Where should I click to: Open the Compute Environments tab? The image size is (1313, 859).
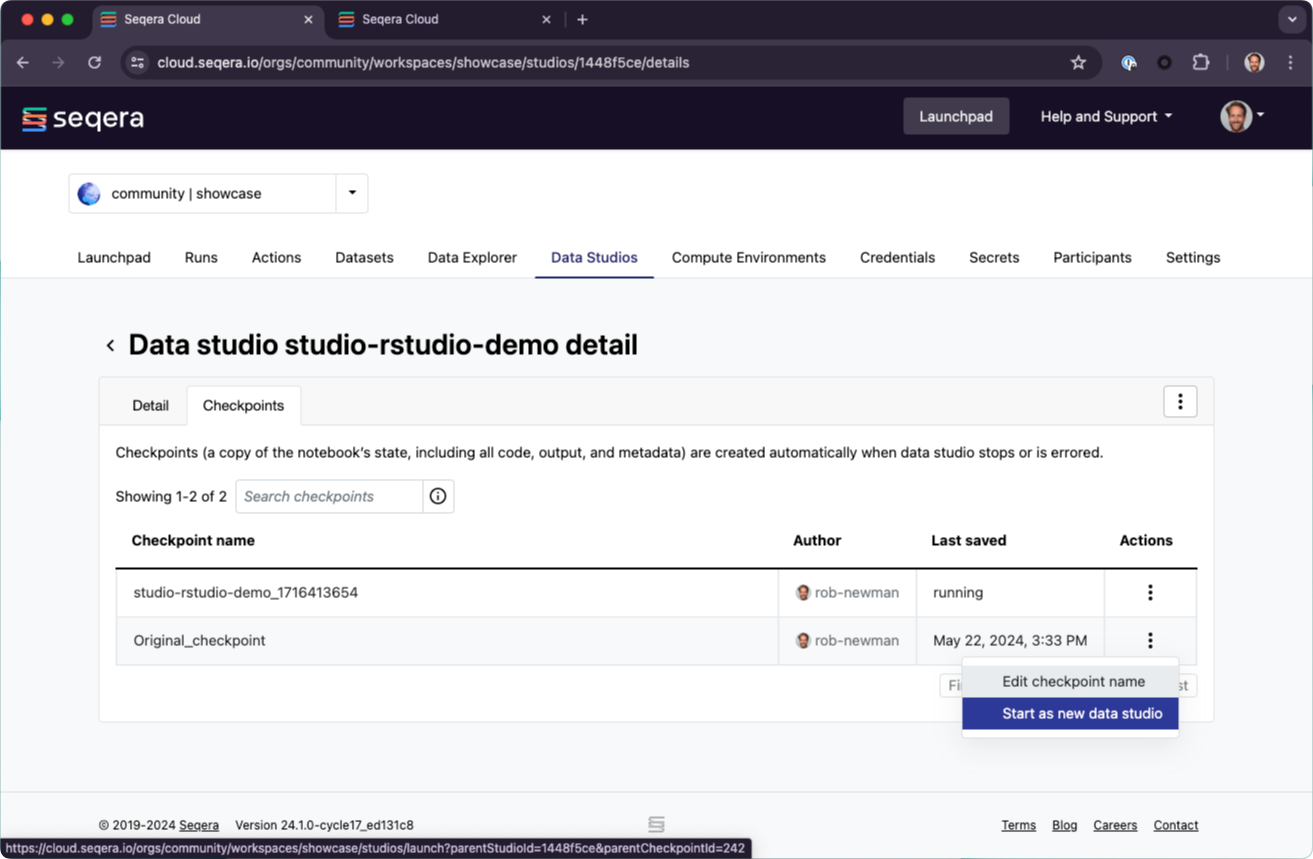point(748,257)
